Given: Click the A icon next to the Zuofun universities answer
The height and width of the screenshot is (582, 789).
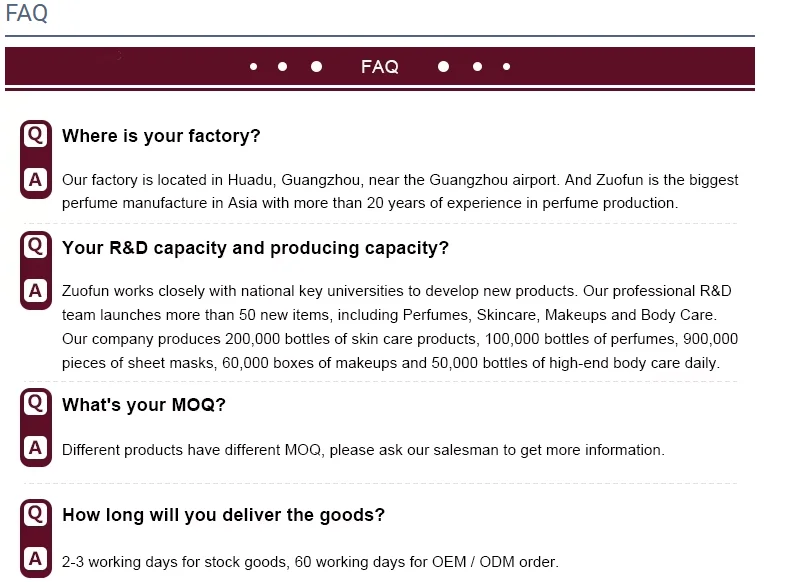Looking at the screenshot, I should point(35,291).
